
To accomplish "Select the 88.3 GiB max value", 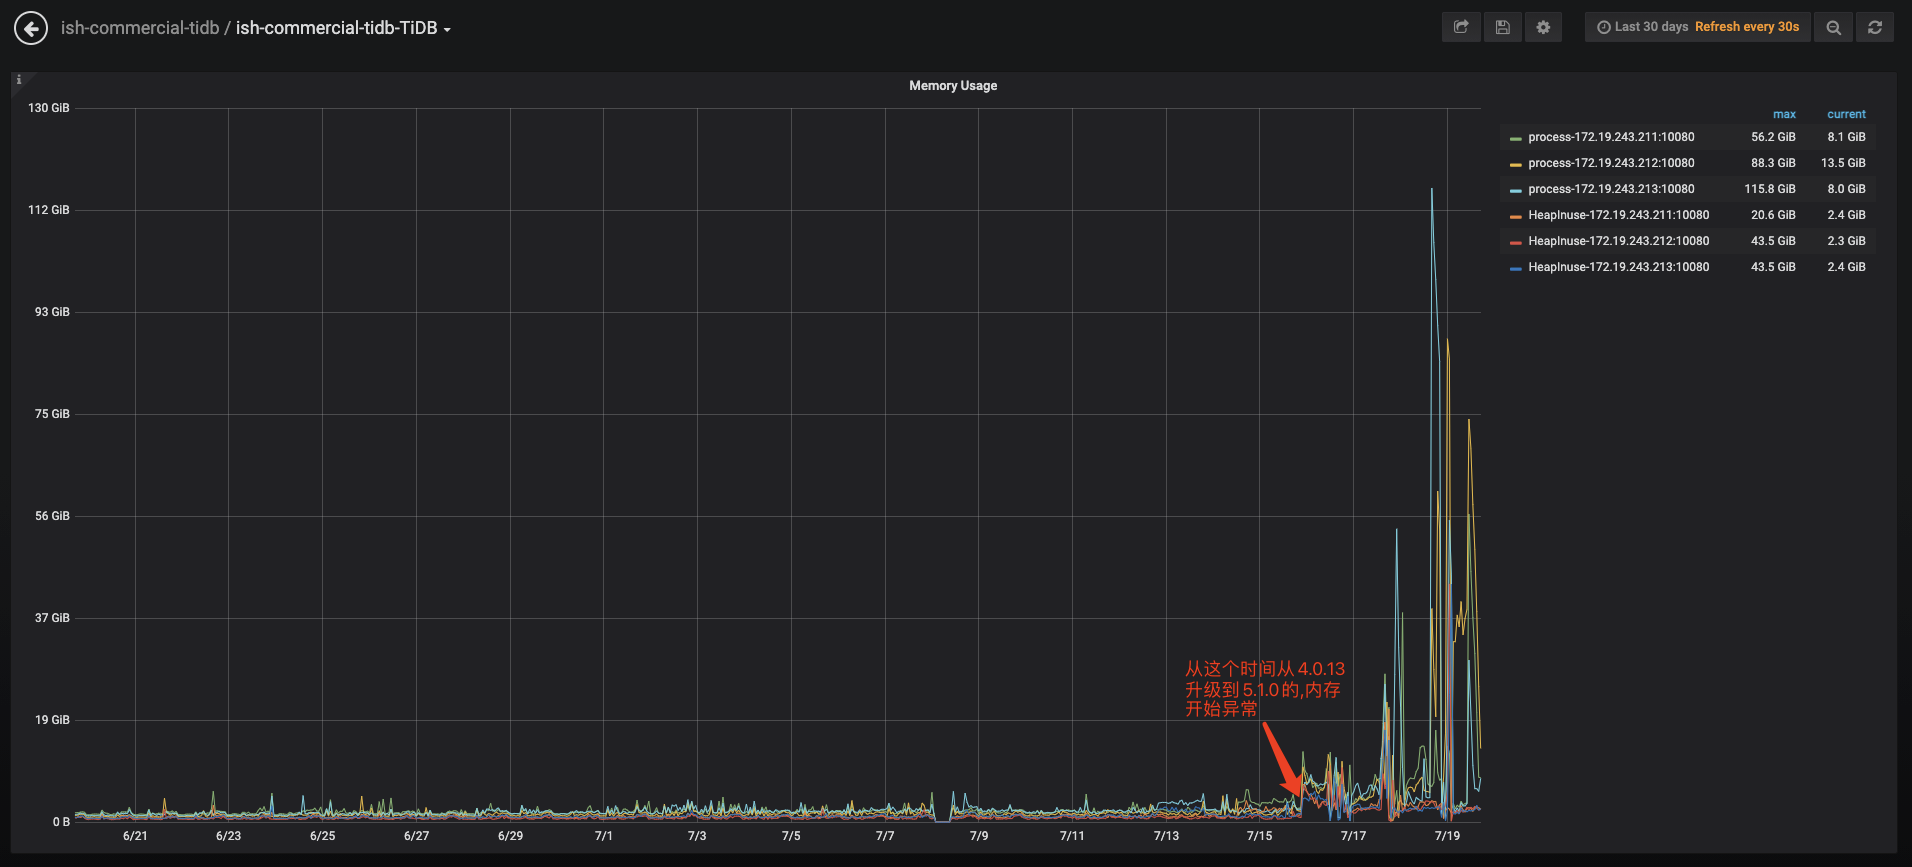I will [1773, 163].
